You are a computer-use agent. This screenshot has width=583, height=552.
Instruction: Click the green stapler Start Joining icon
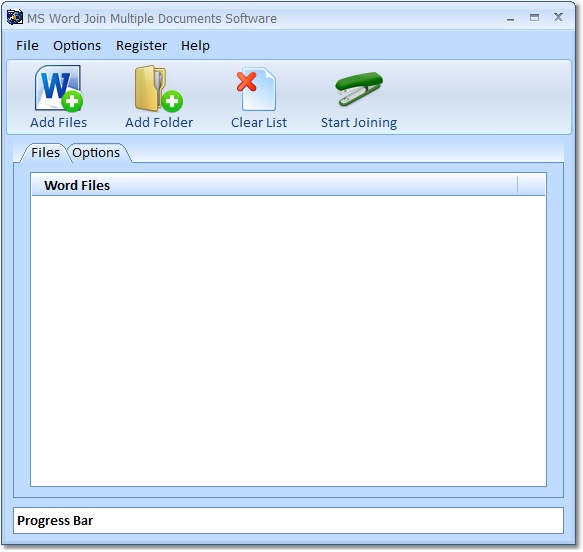[x=359, y=88]
